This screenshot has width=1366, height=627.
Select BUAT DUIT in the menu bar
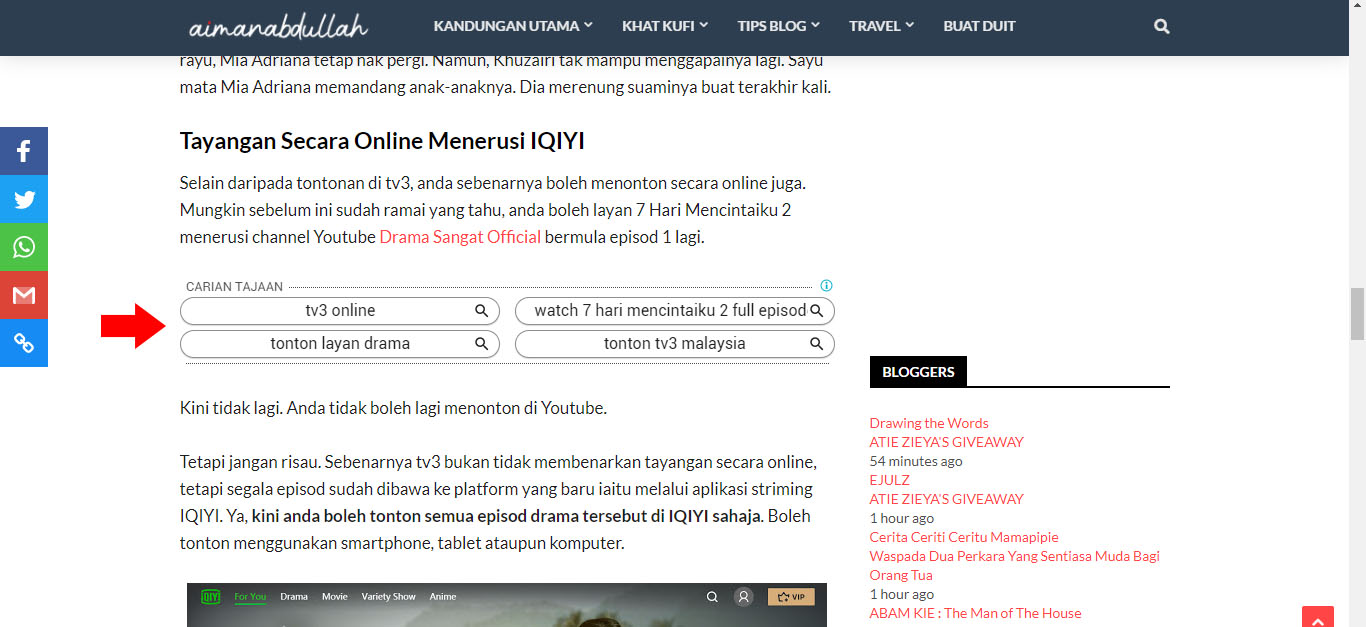(x=979, y=26)
